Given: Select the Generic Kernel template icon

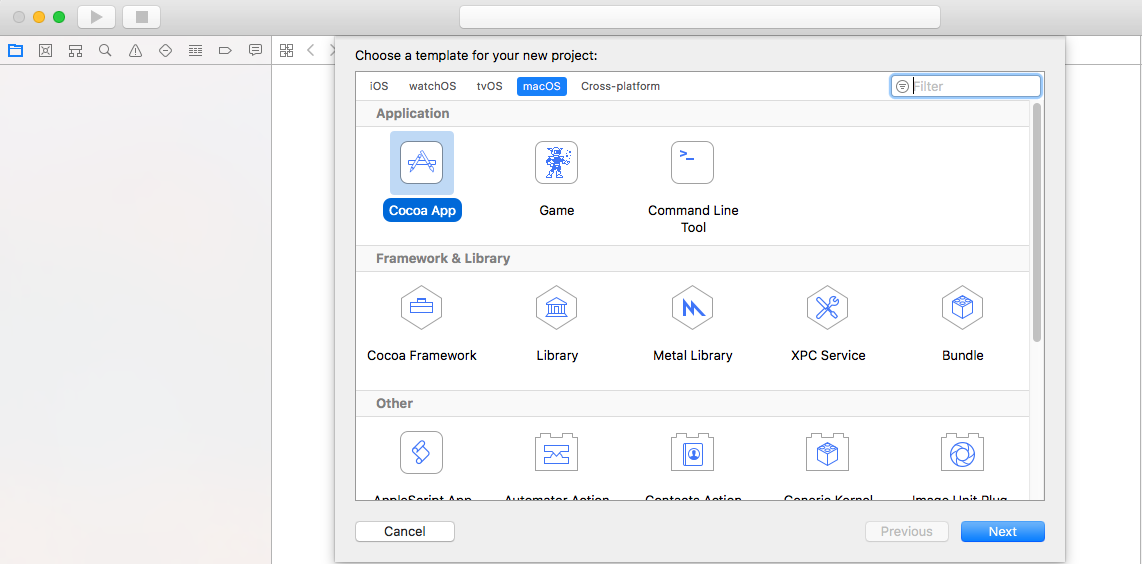Looking at the screenshot, I should point(827,453).
